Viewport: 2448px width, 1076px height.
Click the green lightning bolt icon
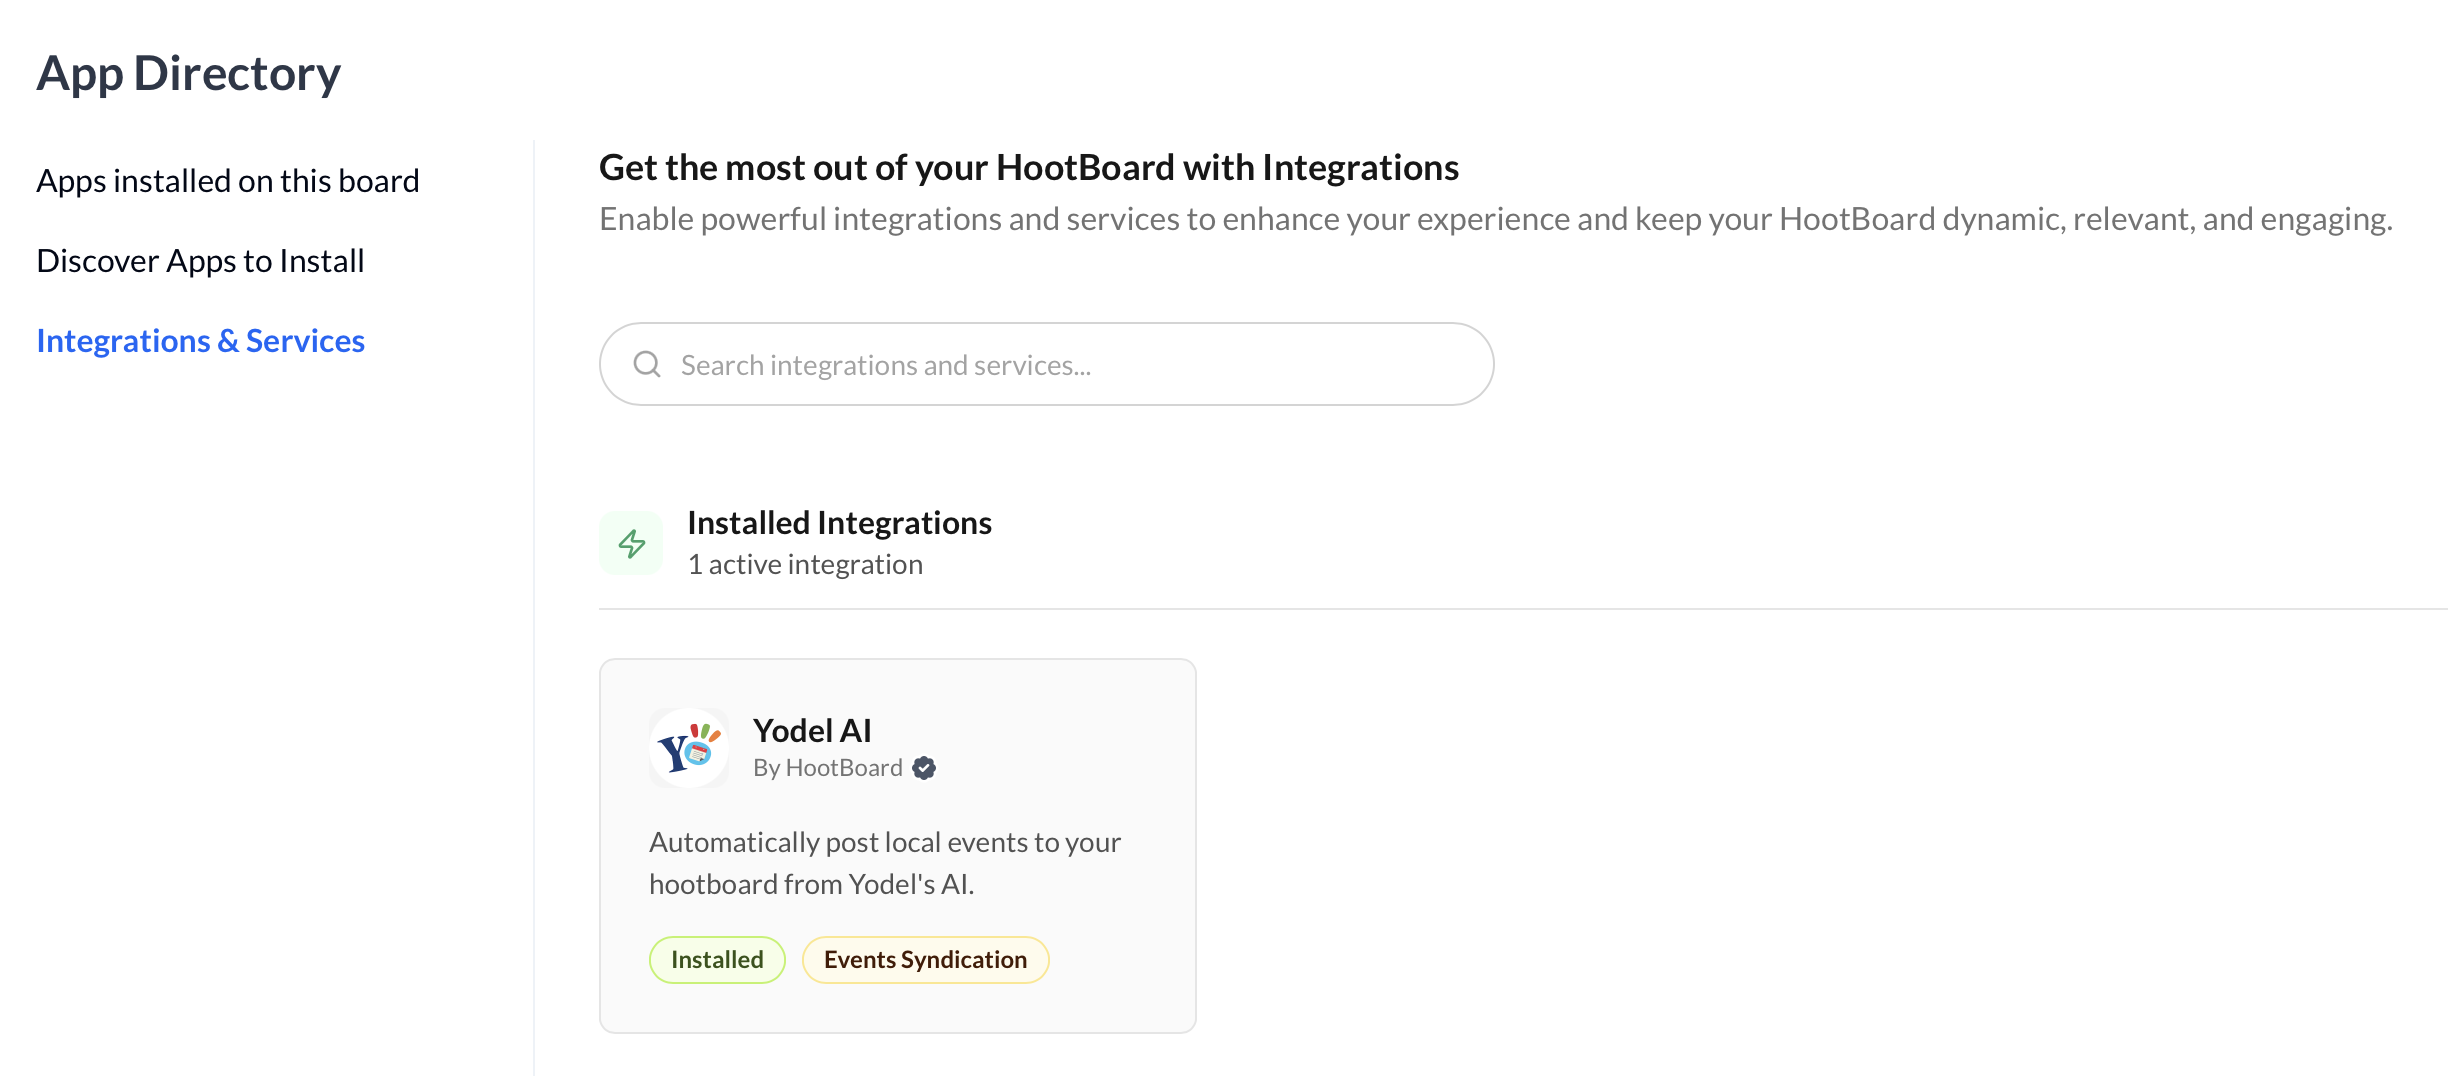(x=631, y=543)
